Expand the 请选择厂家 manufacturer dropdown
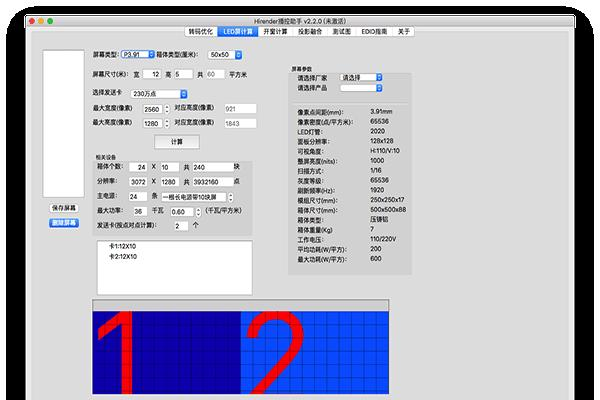Image resolution: width=600 pixels, height=400 pixels. tap(361, 77)
